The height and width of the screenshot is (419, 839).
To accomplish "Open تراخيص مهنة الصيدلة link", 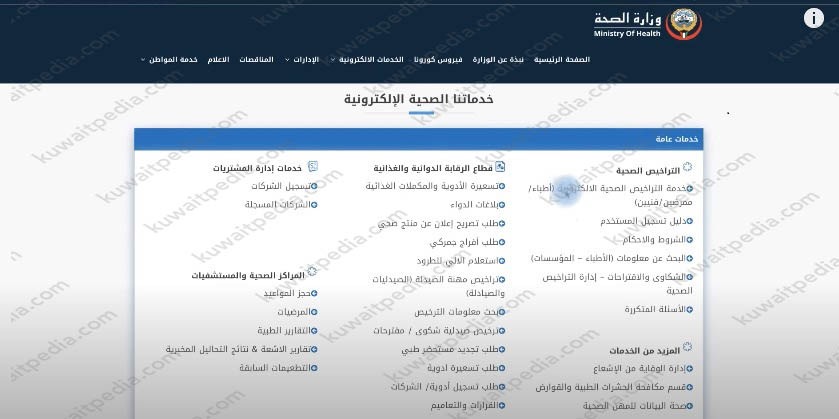I will [x=438, y=286].
